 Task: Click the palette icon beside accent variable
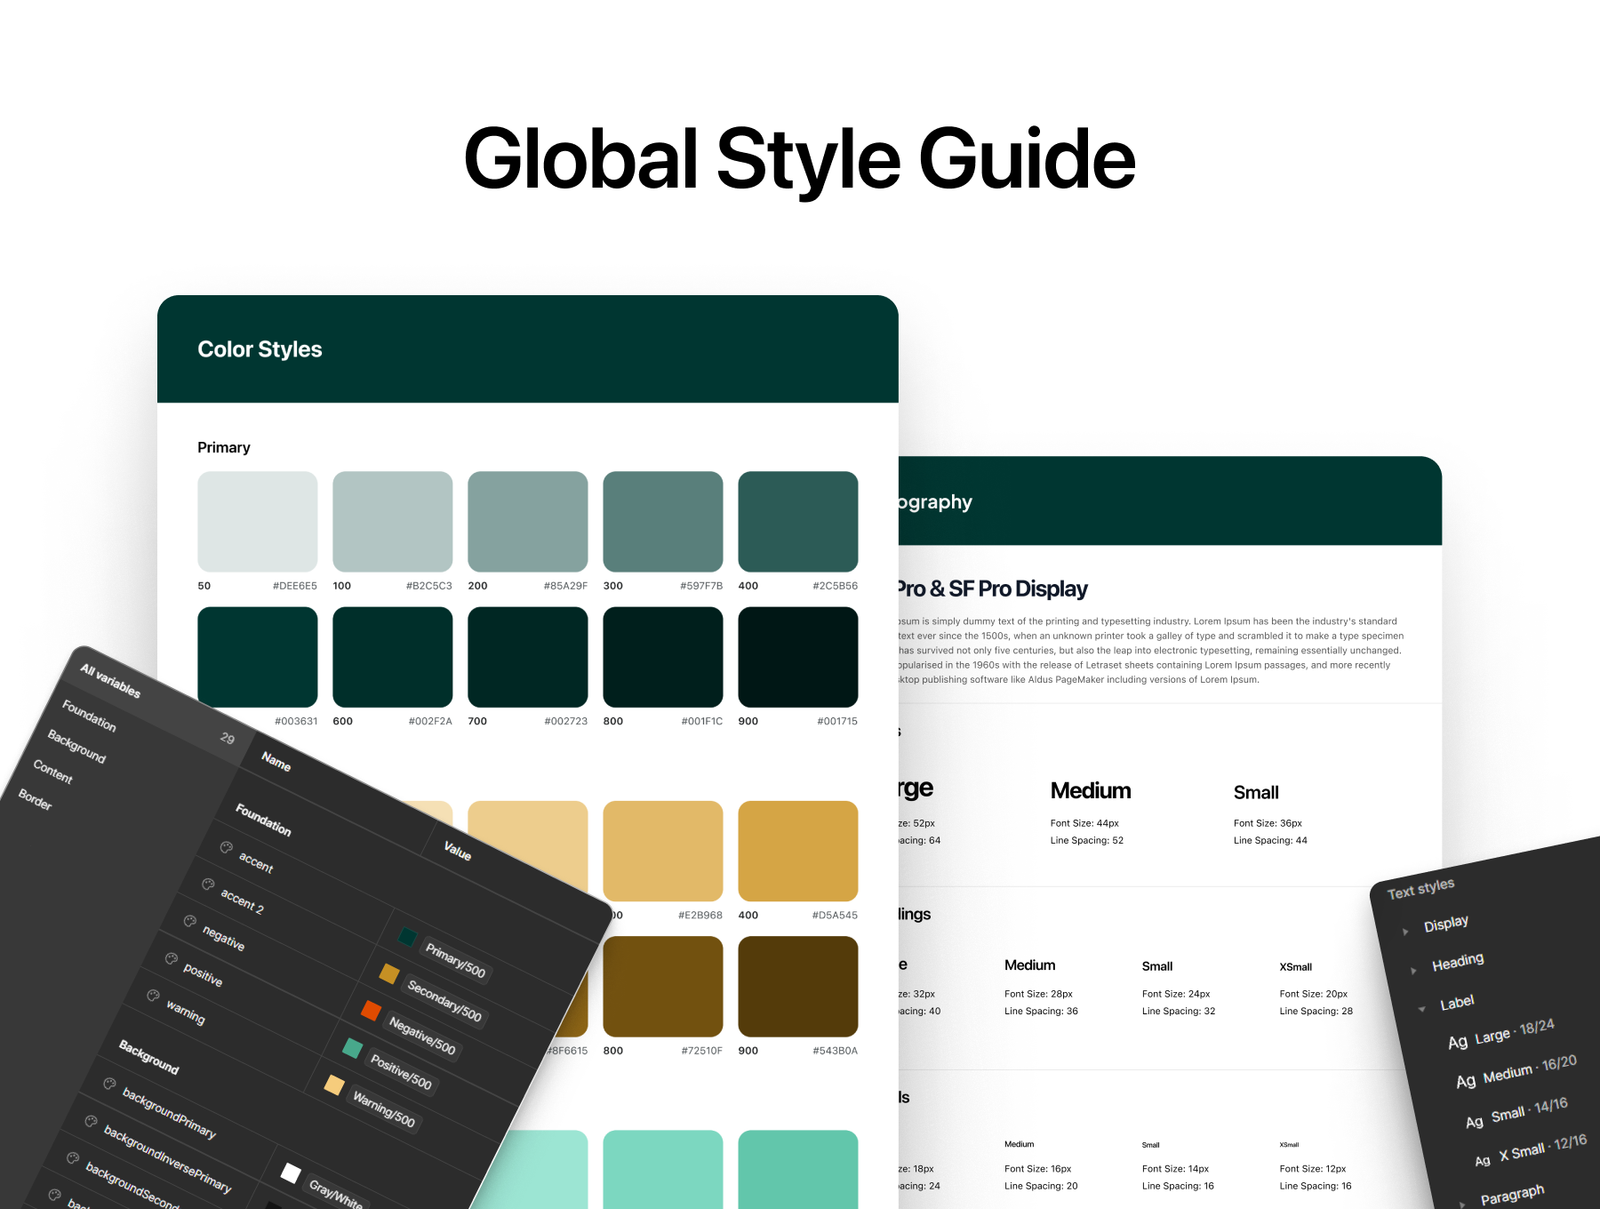pos(227,848)
